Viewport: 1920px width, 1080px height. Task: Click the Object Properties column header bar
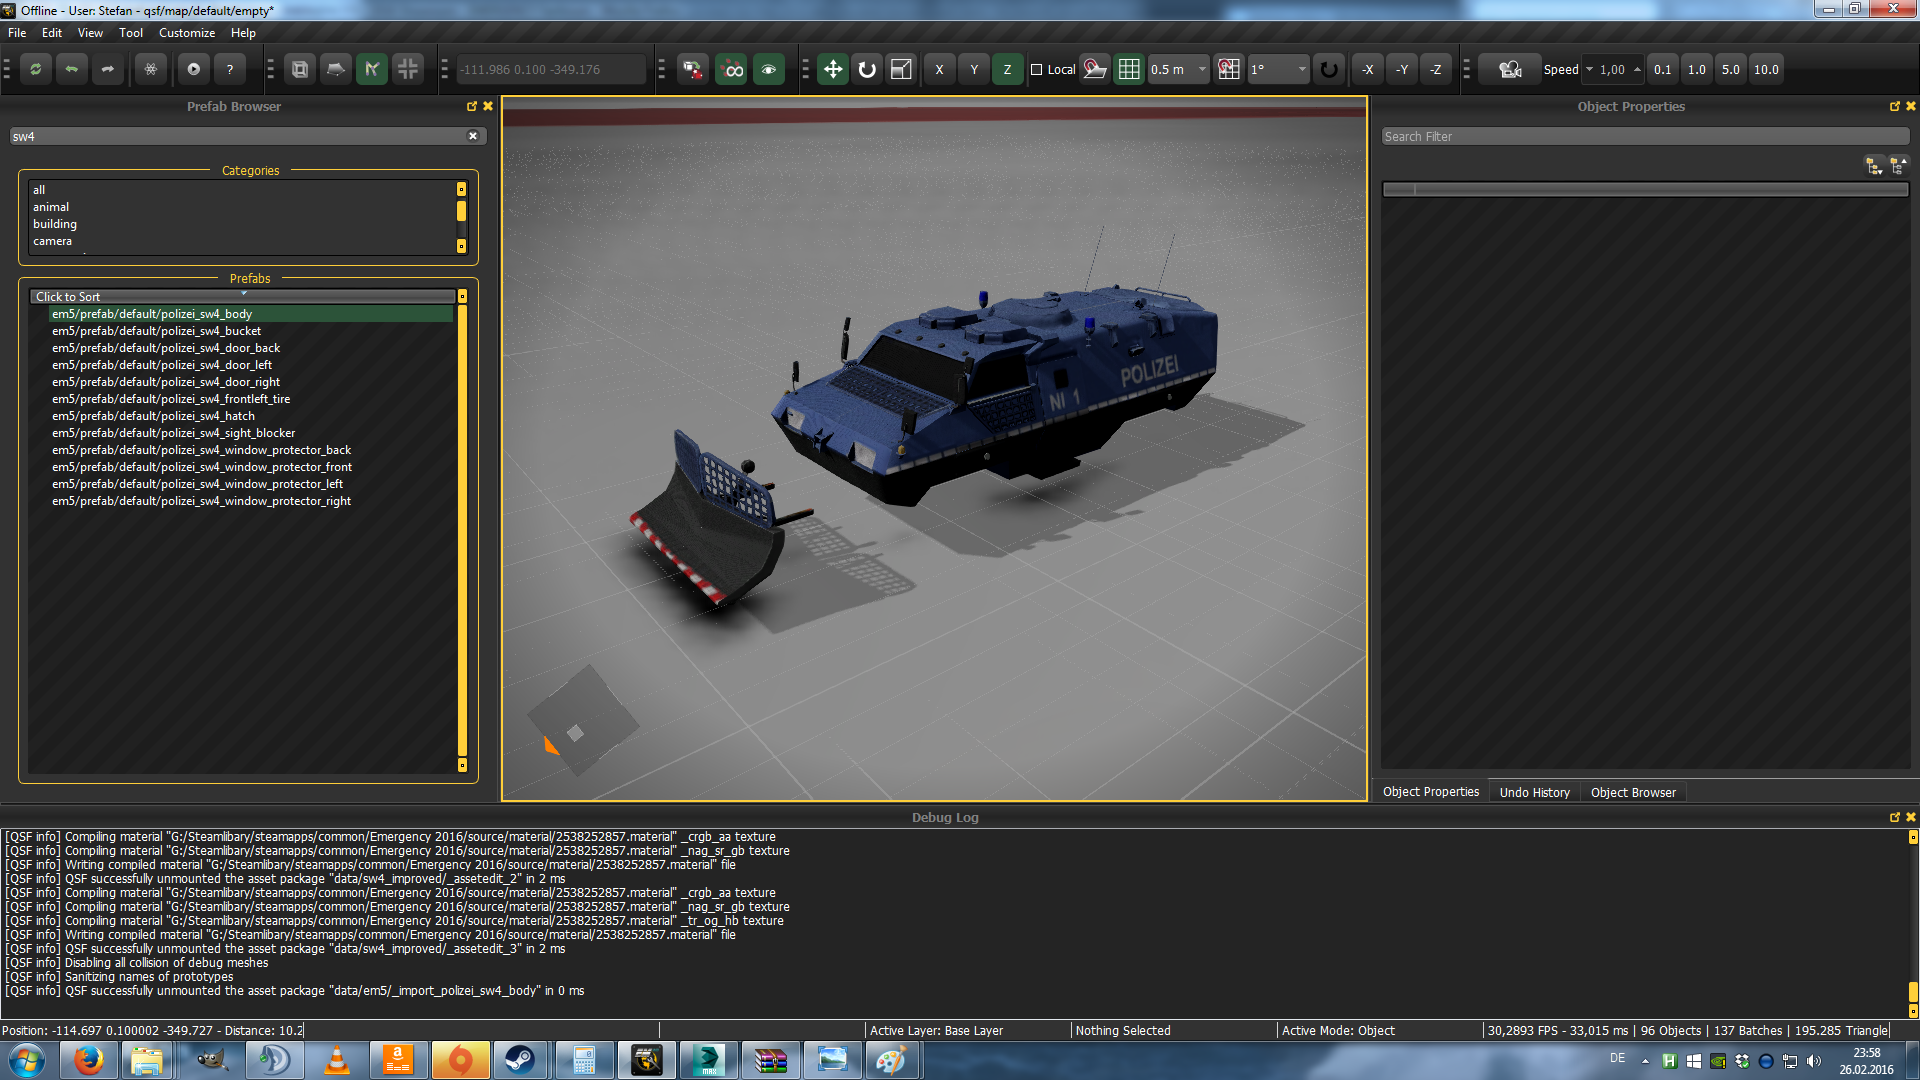1645,189
